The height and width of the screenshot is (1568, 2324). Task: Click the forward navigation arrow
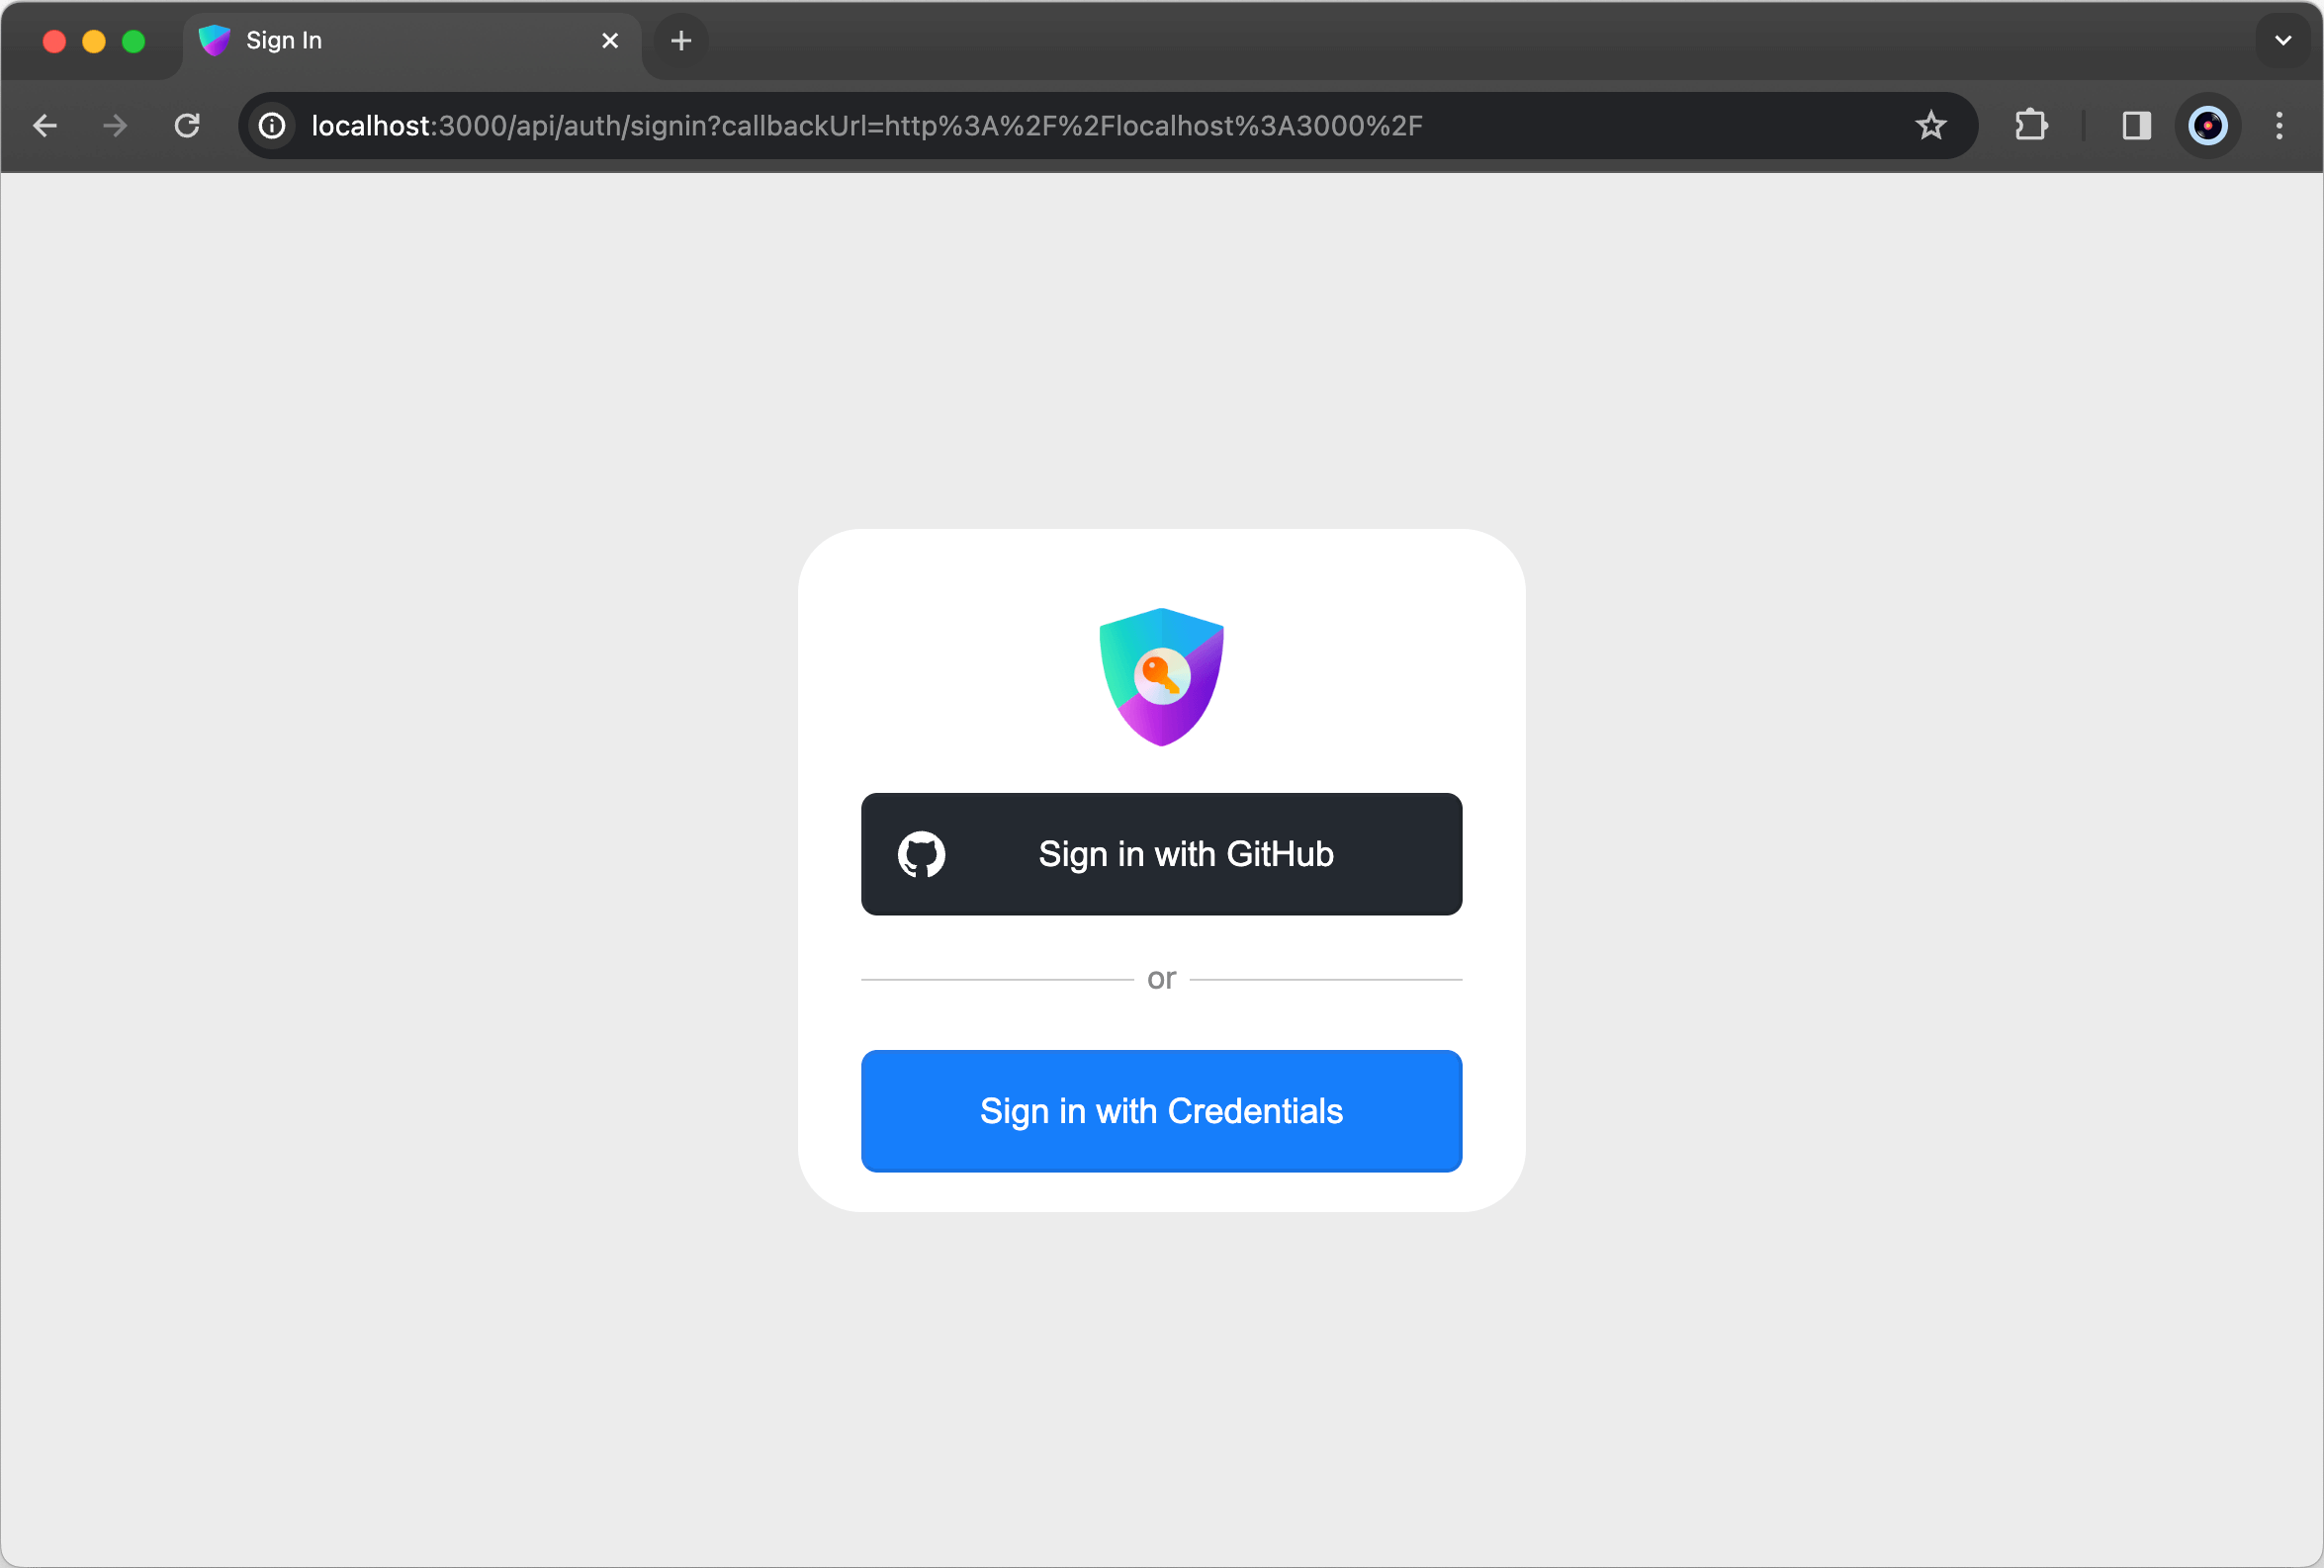click(114, 125)
